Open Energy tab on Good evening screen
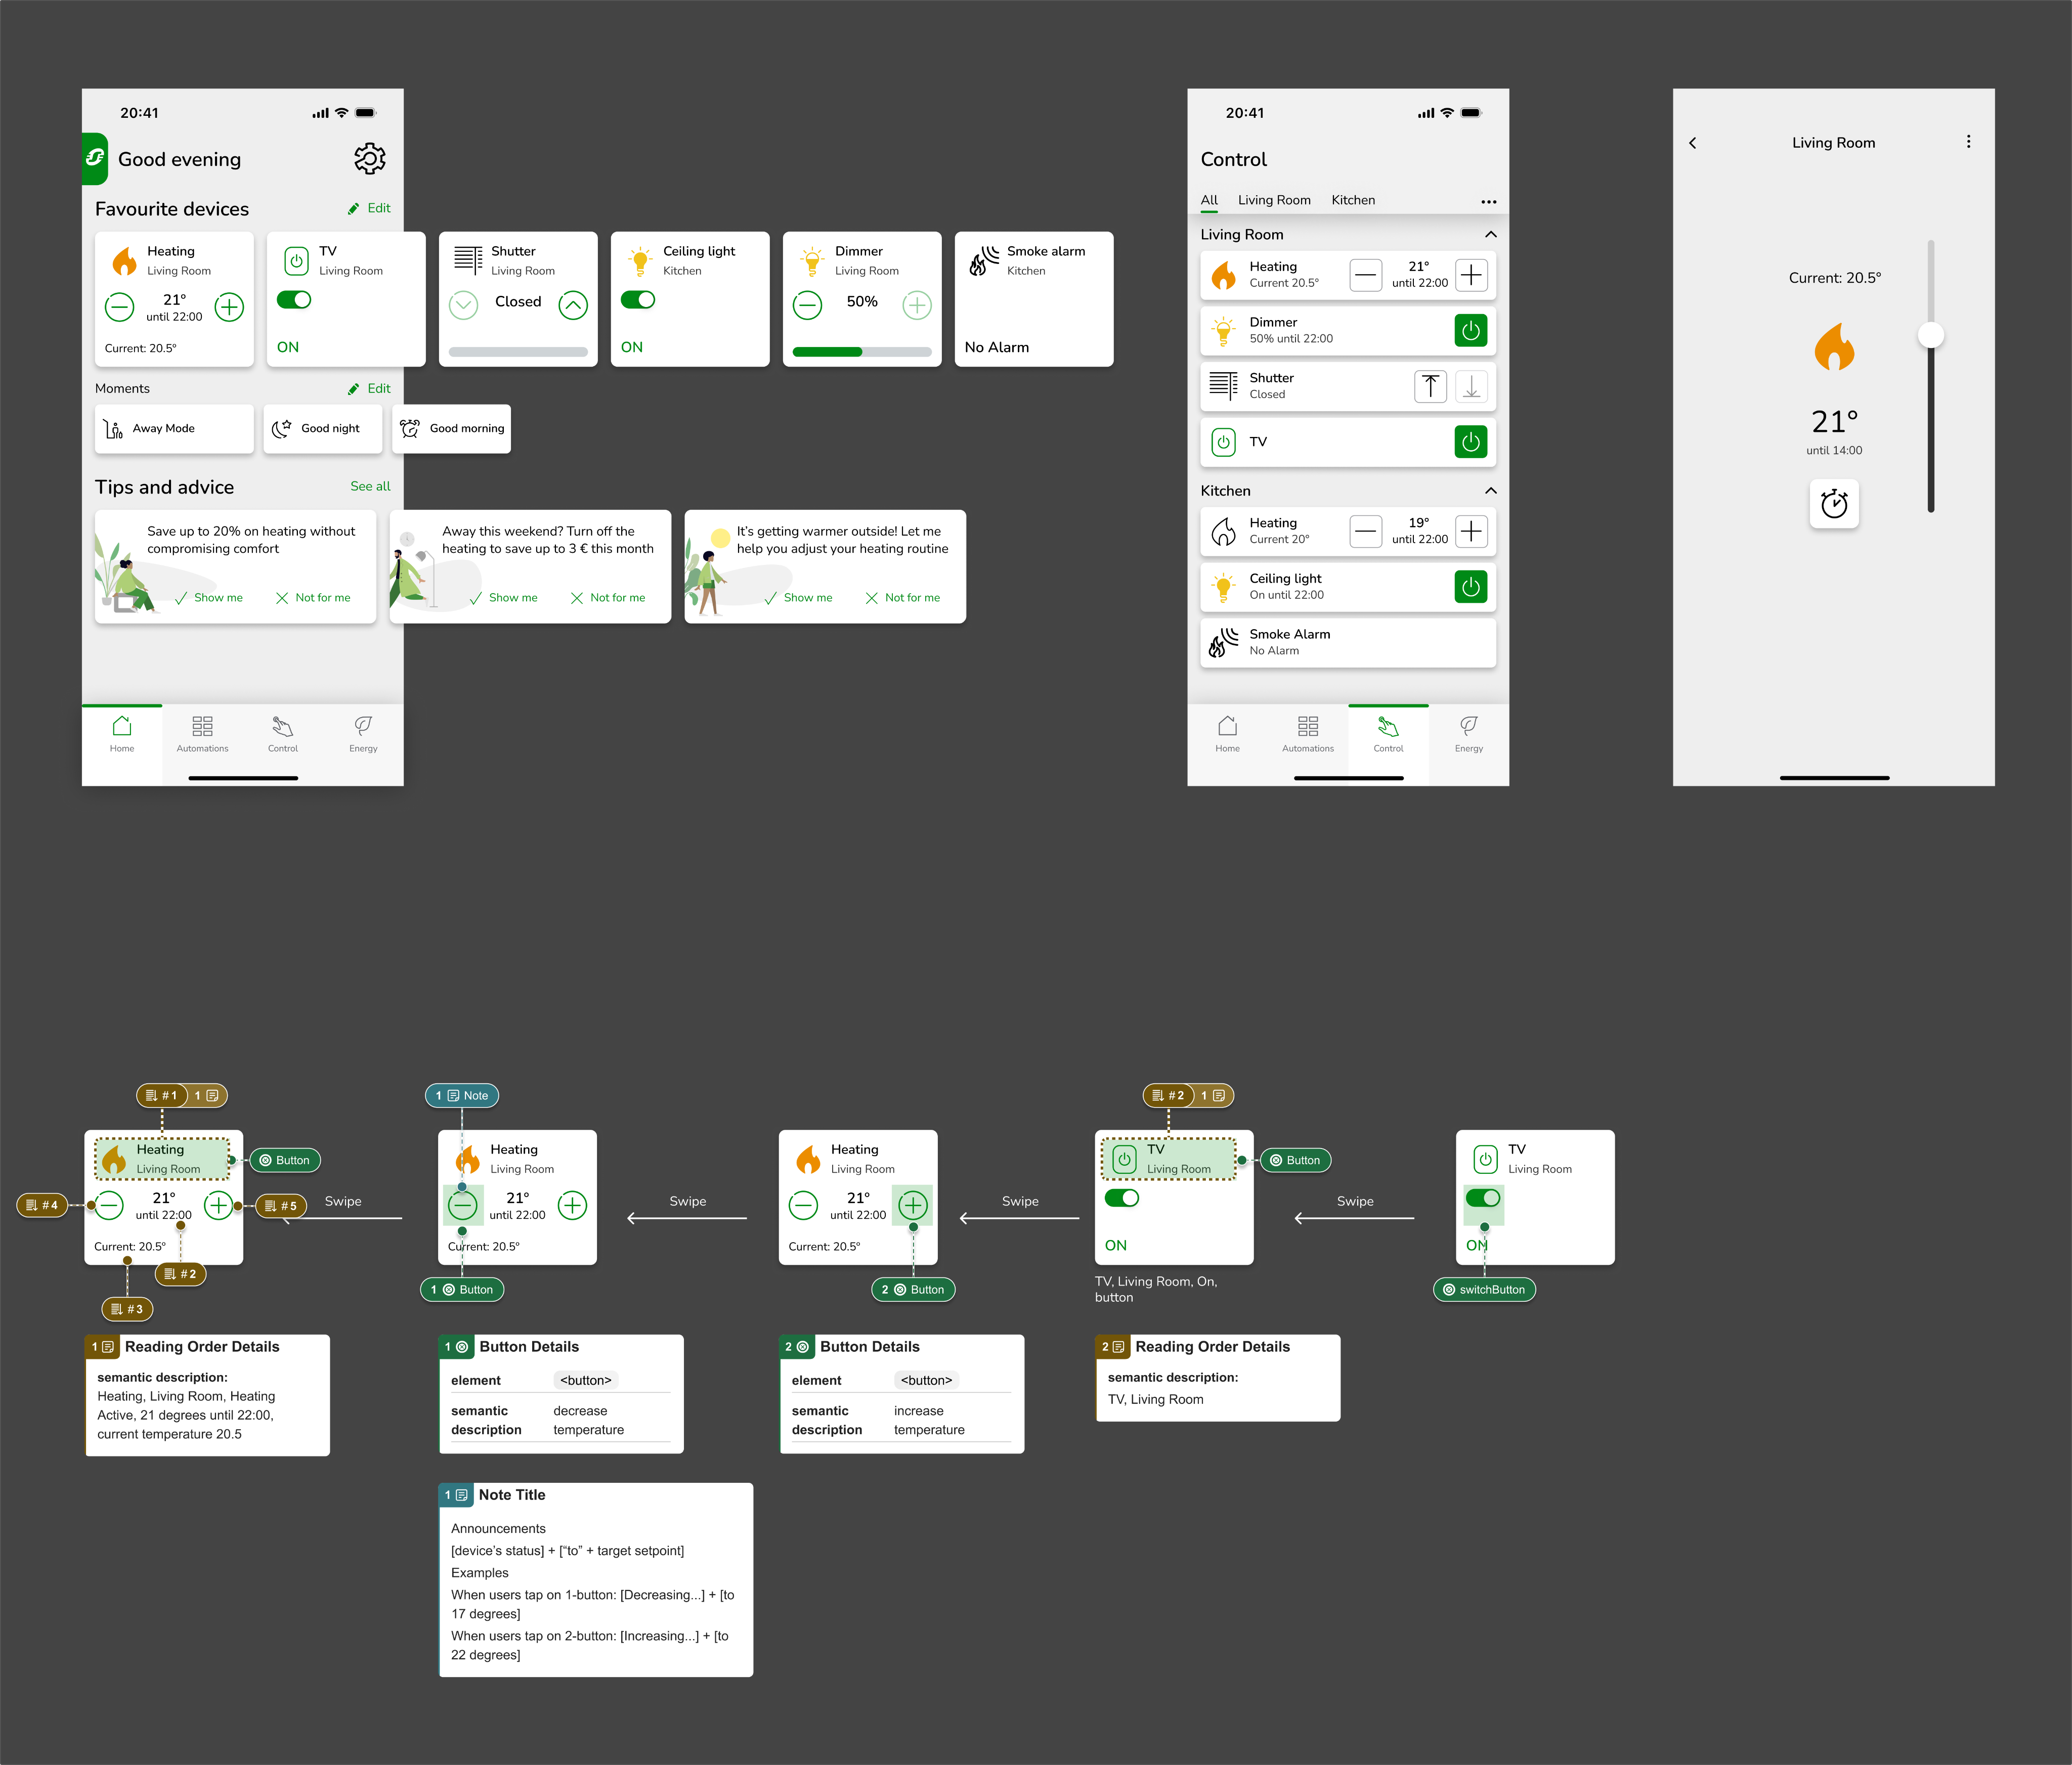The height and width of the screenshot is (1765, 2072). 363,734
